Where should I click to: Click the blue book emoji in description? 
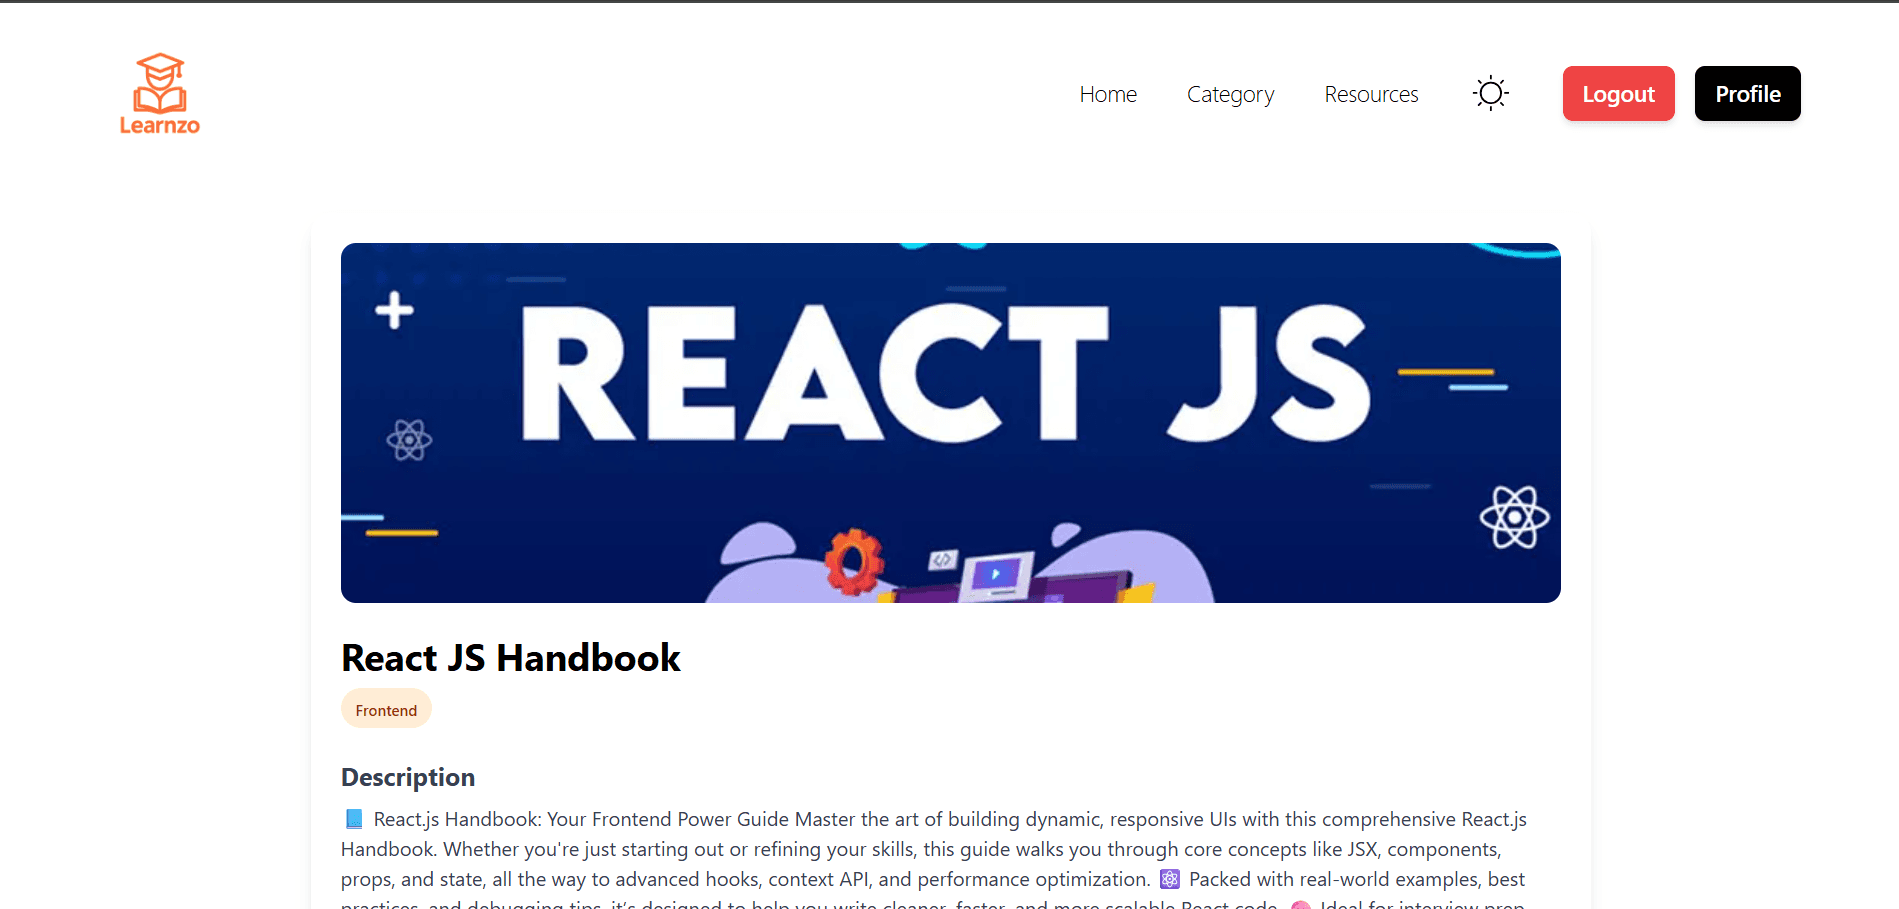[x=354, y=820]
